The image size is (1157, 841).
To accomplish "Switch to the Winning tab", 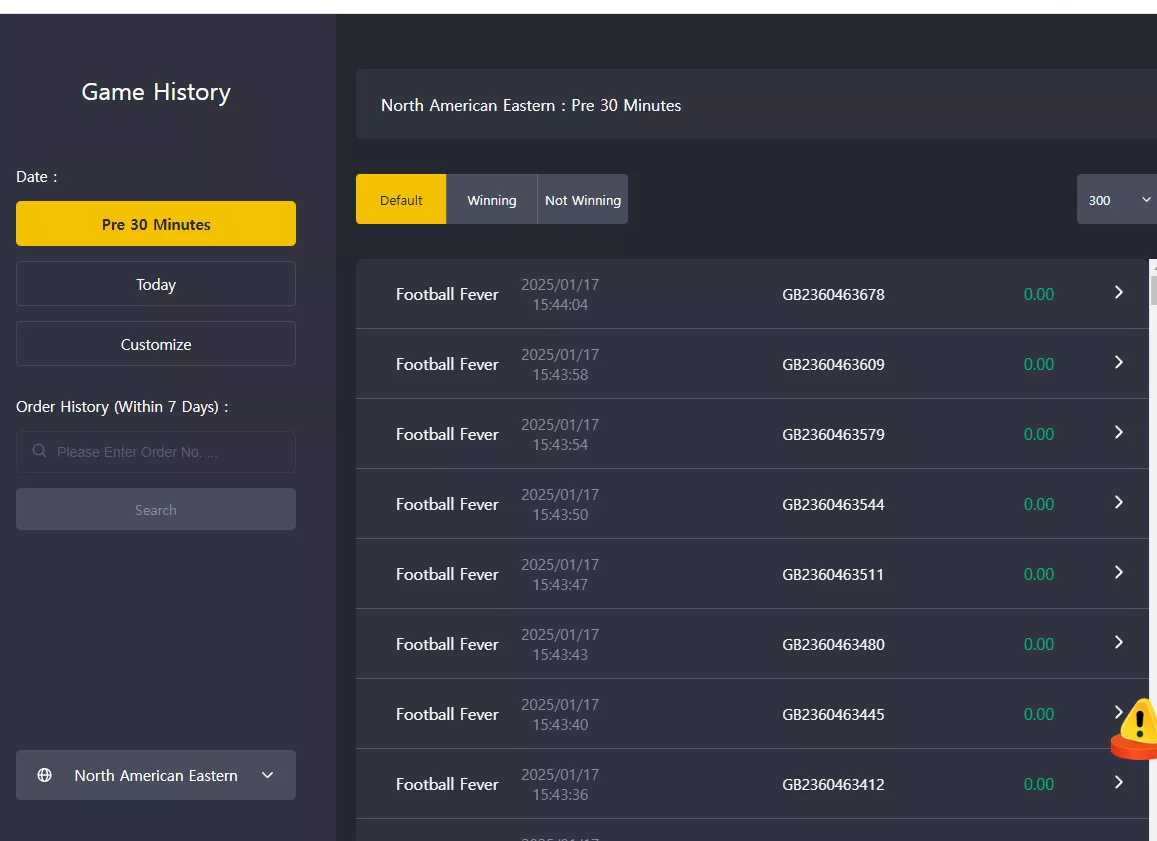I will click(x=491, y=199).
